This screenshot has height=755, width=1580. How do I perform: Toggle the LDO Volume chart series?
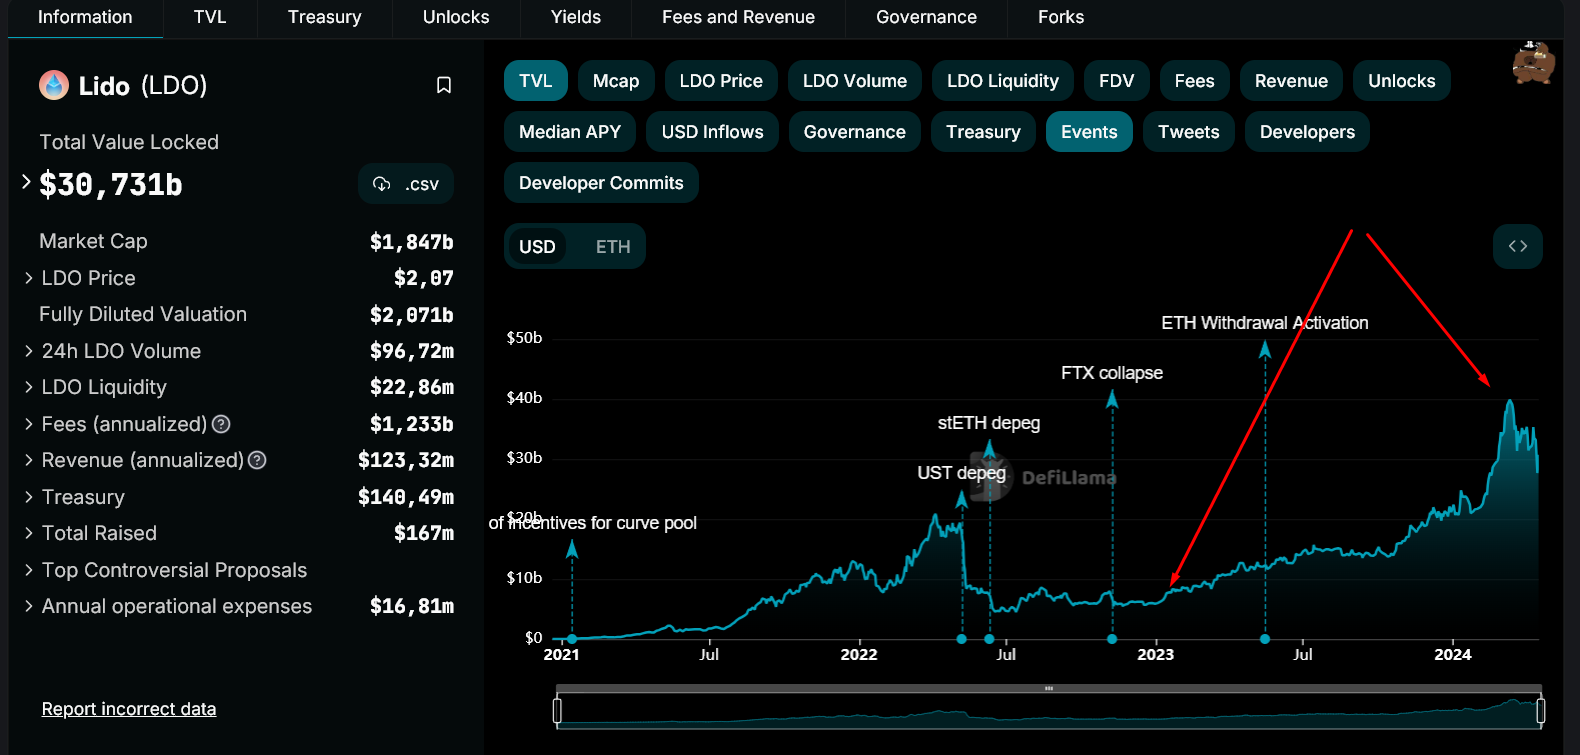coord(855,81)
